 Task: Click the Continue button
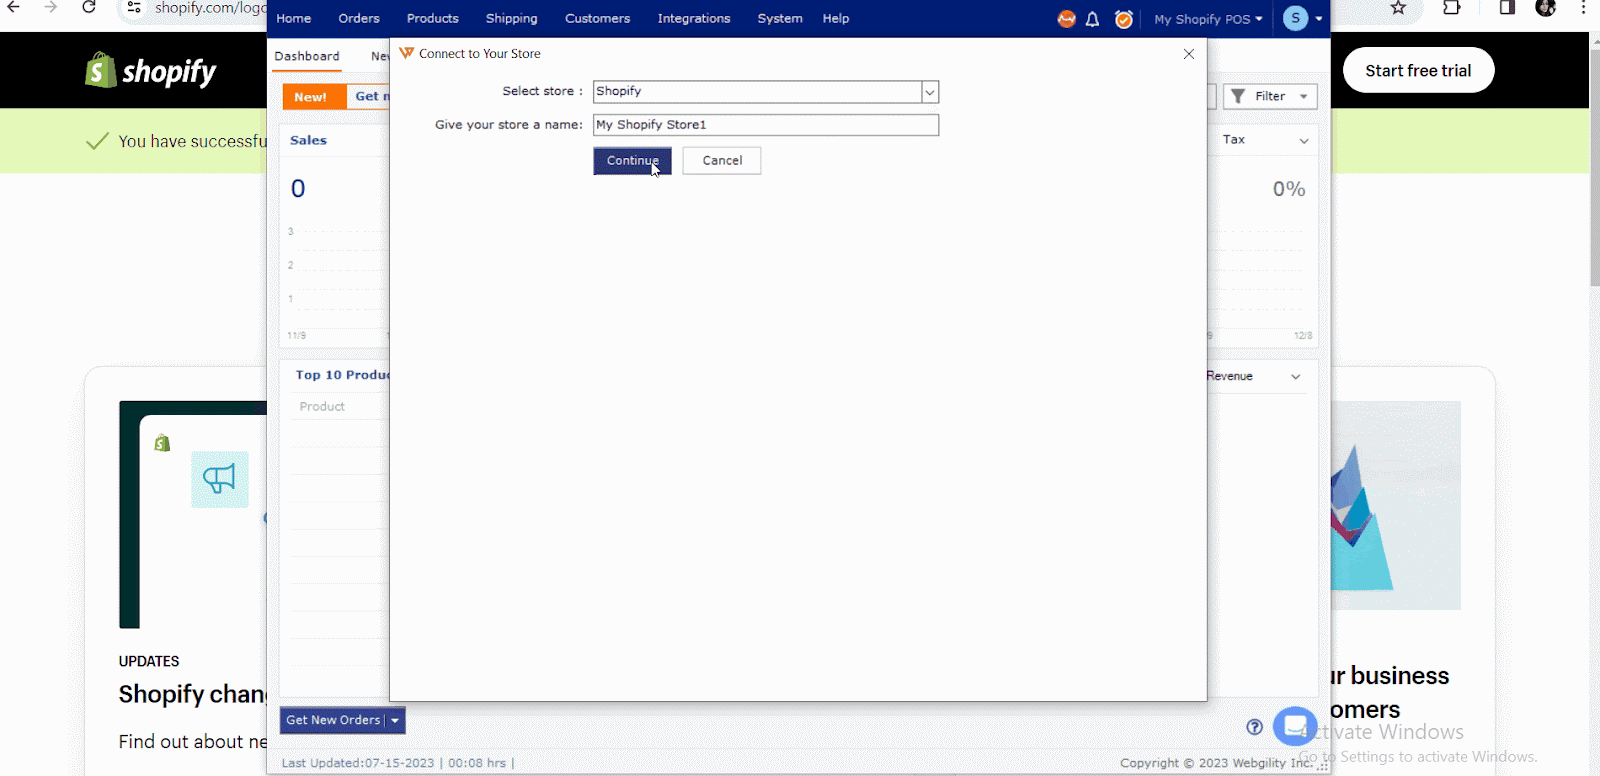click(632, 161)
